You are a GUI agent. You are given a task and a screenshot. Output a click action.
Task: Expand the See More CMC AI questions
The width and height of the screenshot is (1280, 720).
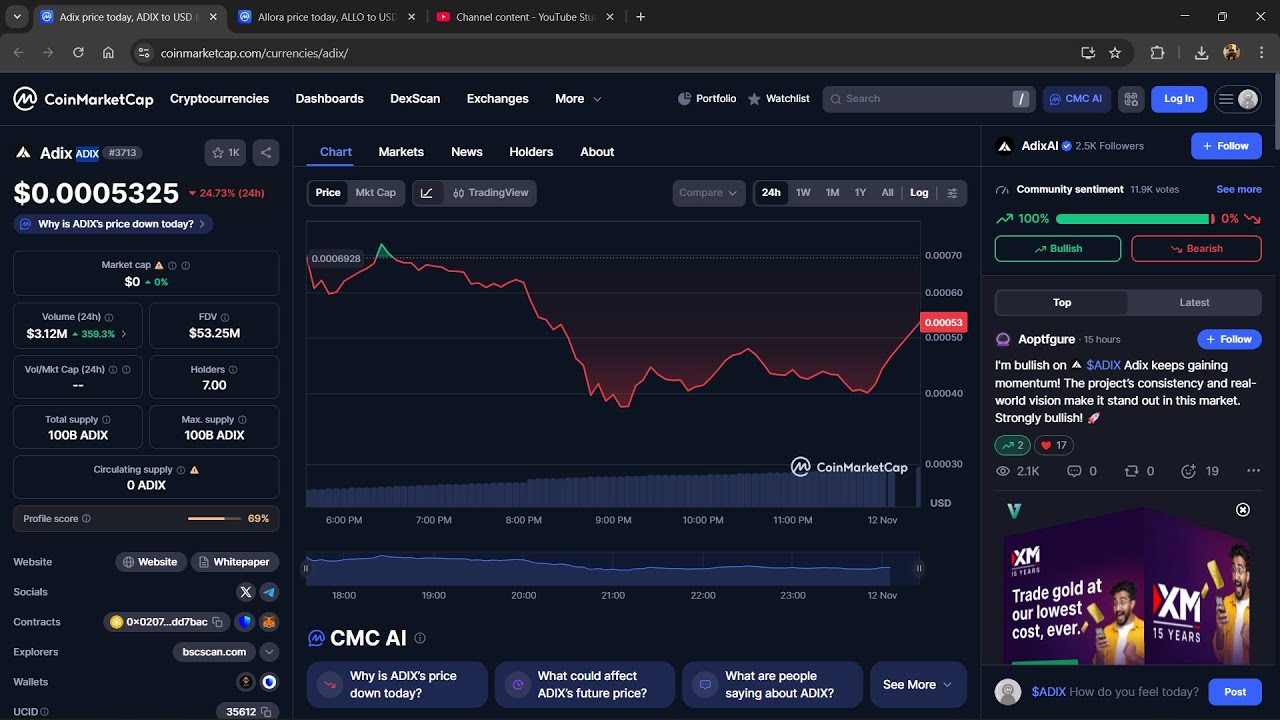tap(918, 685)
